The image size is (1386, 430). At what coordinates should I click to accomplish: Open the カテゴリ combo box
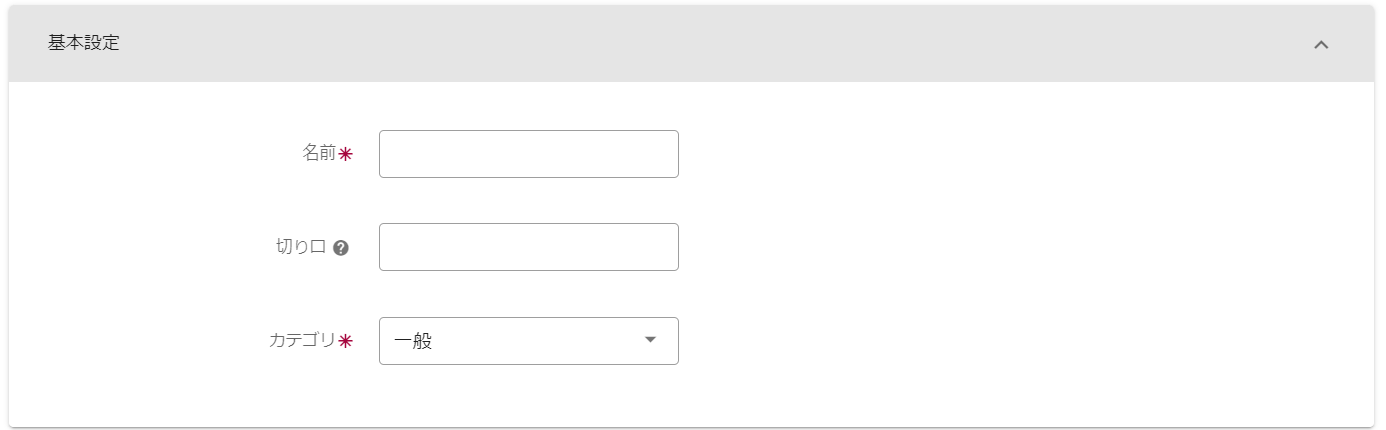[x=528, y=341]
